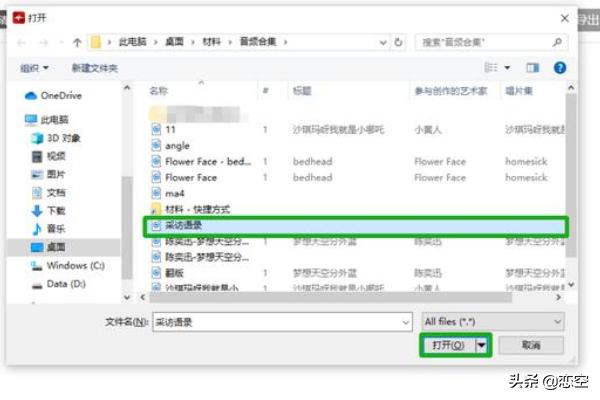This screenshot has width=600, height=400.
Task: Open 视频 folder in sidebar
Action: click(49, 156)
